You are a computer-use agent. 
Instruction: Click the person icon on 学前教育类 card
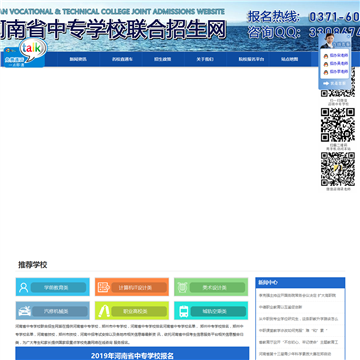[23, 287]
